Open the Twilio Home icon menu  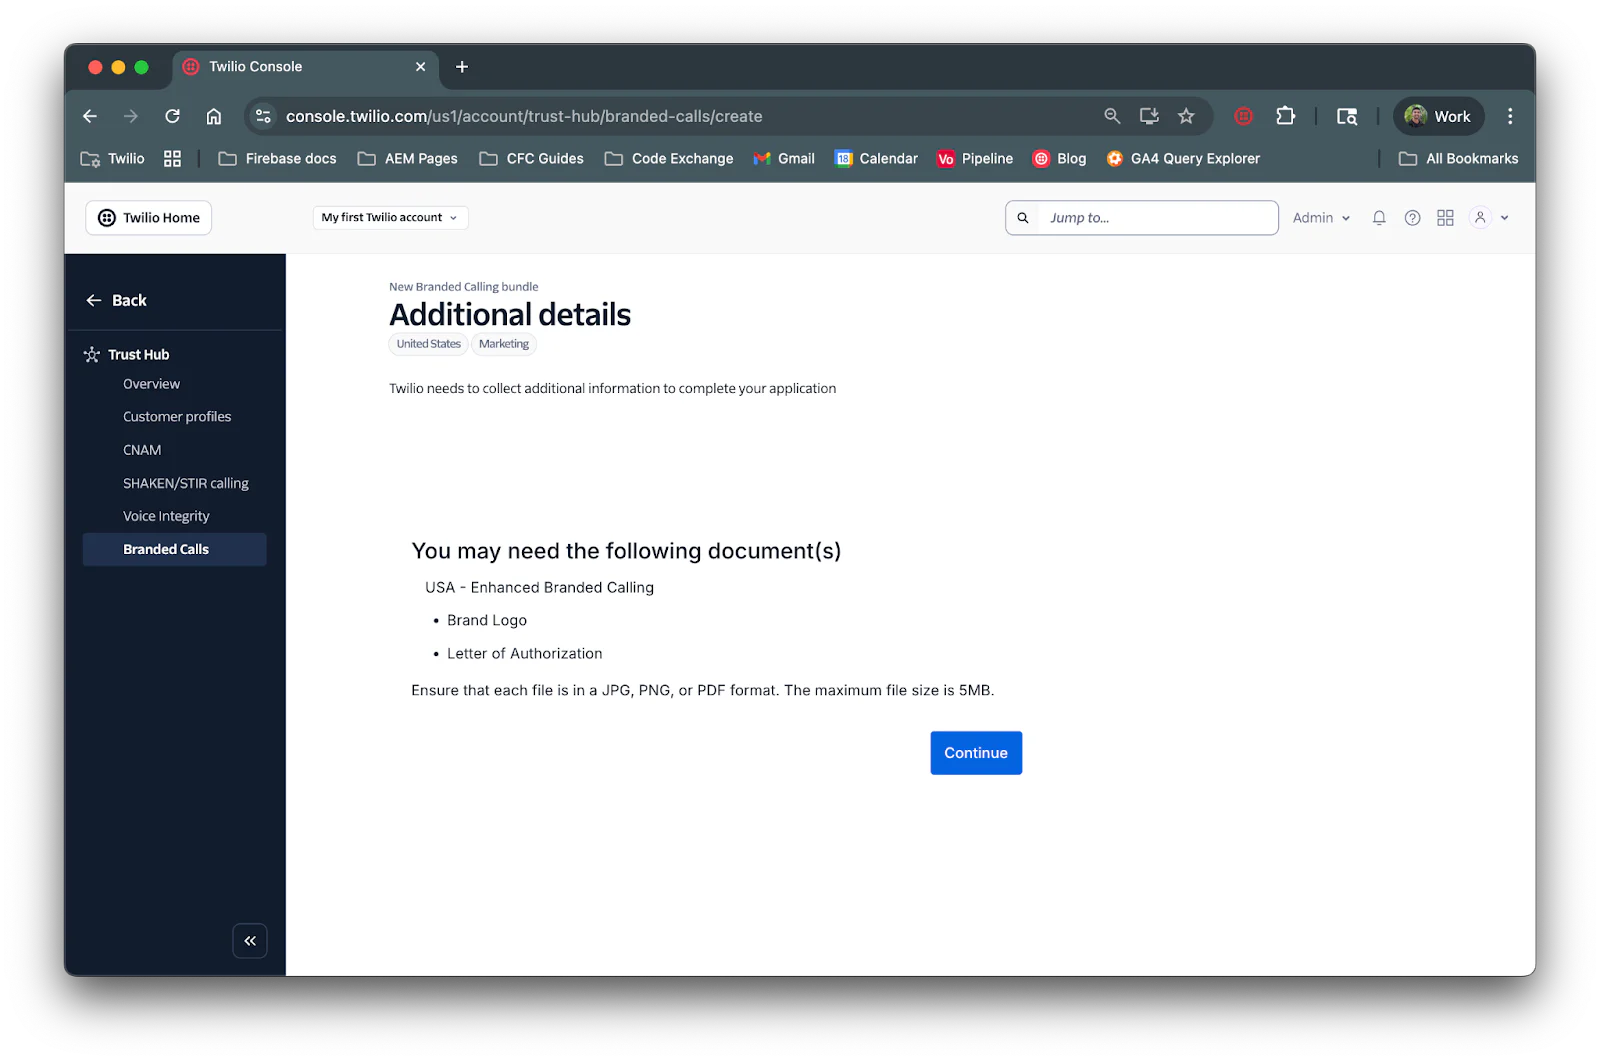(106, 217)
